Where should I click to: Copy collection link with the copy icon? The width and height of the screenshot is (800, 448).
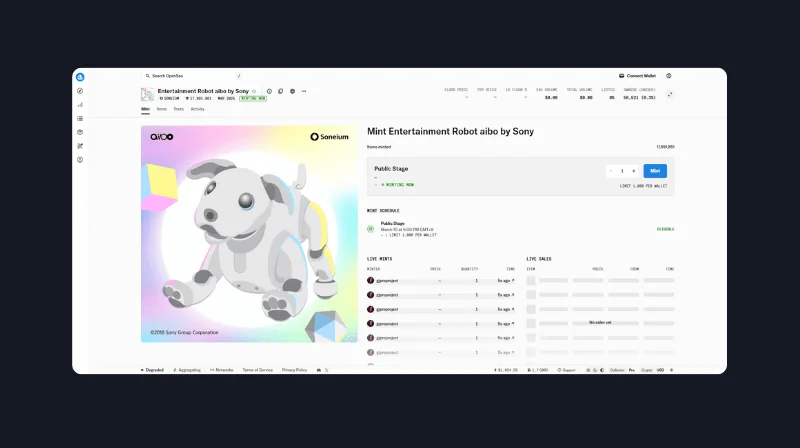pos(281,91)
